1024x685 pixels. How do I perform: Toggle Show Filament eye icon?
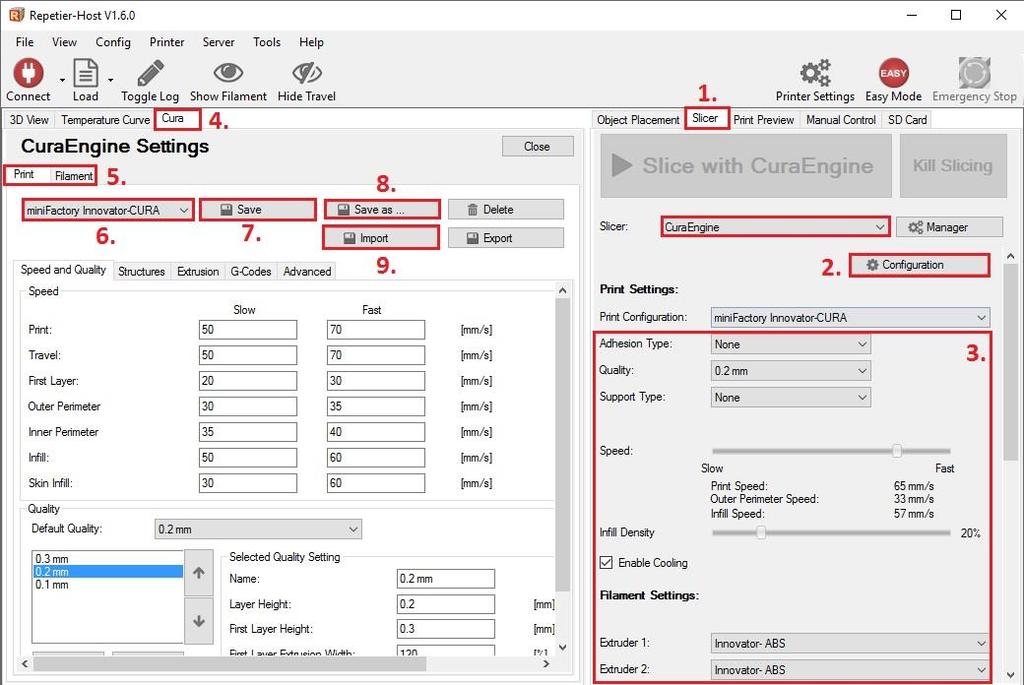click(228, 73)
